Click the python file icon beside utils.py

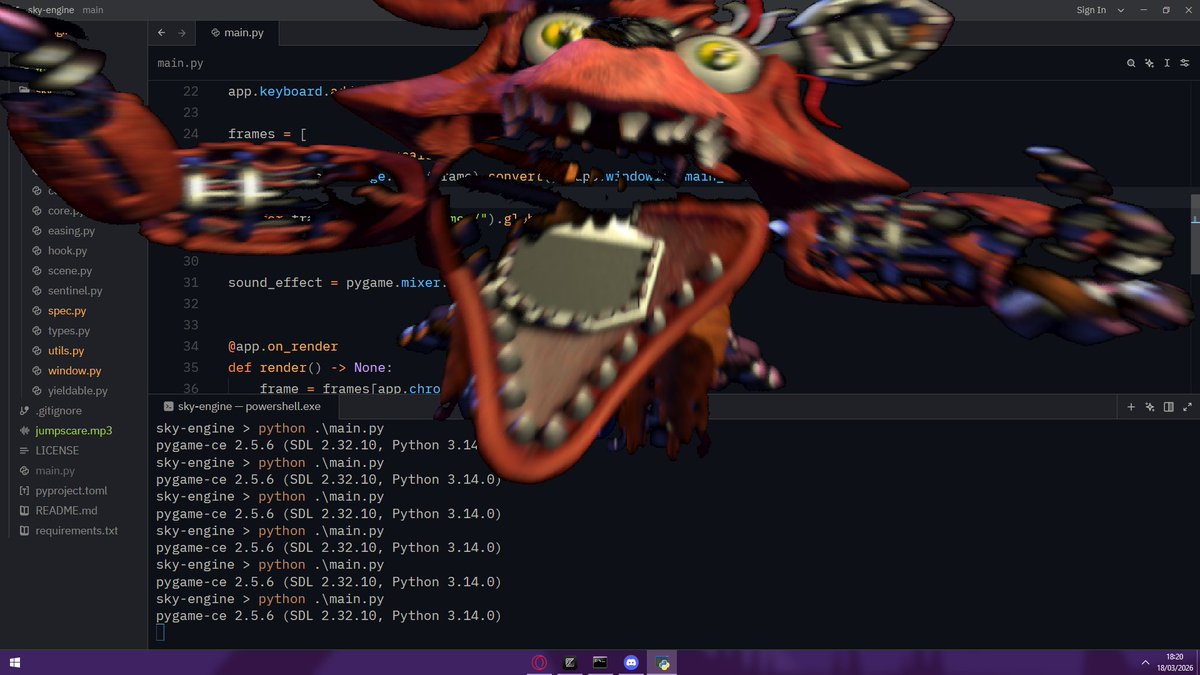coord(37,351)
